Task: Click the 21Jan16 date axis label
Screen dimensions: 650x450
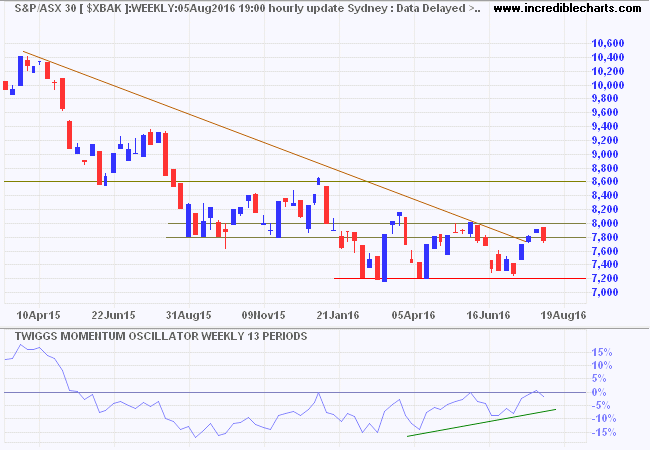Action: tap(338, 315)
